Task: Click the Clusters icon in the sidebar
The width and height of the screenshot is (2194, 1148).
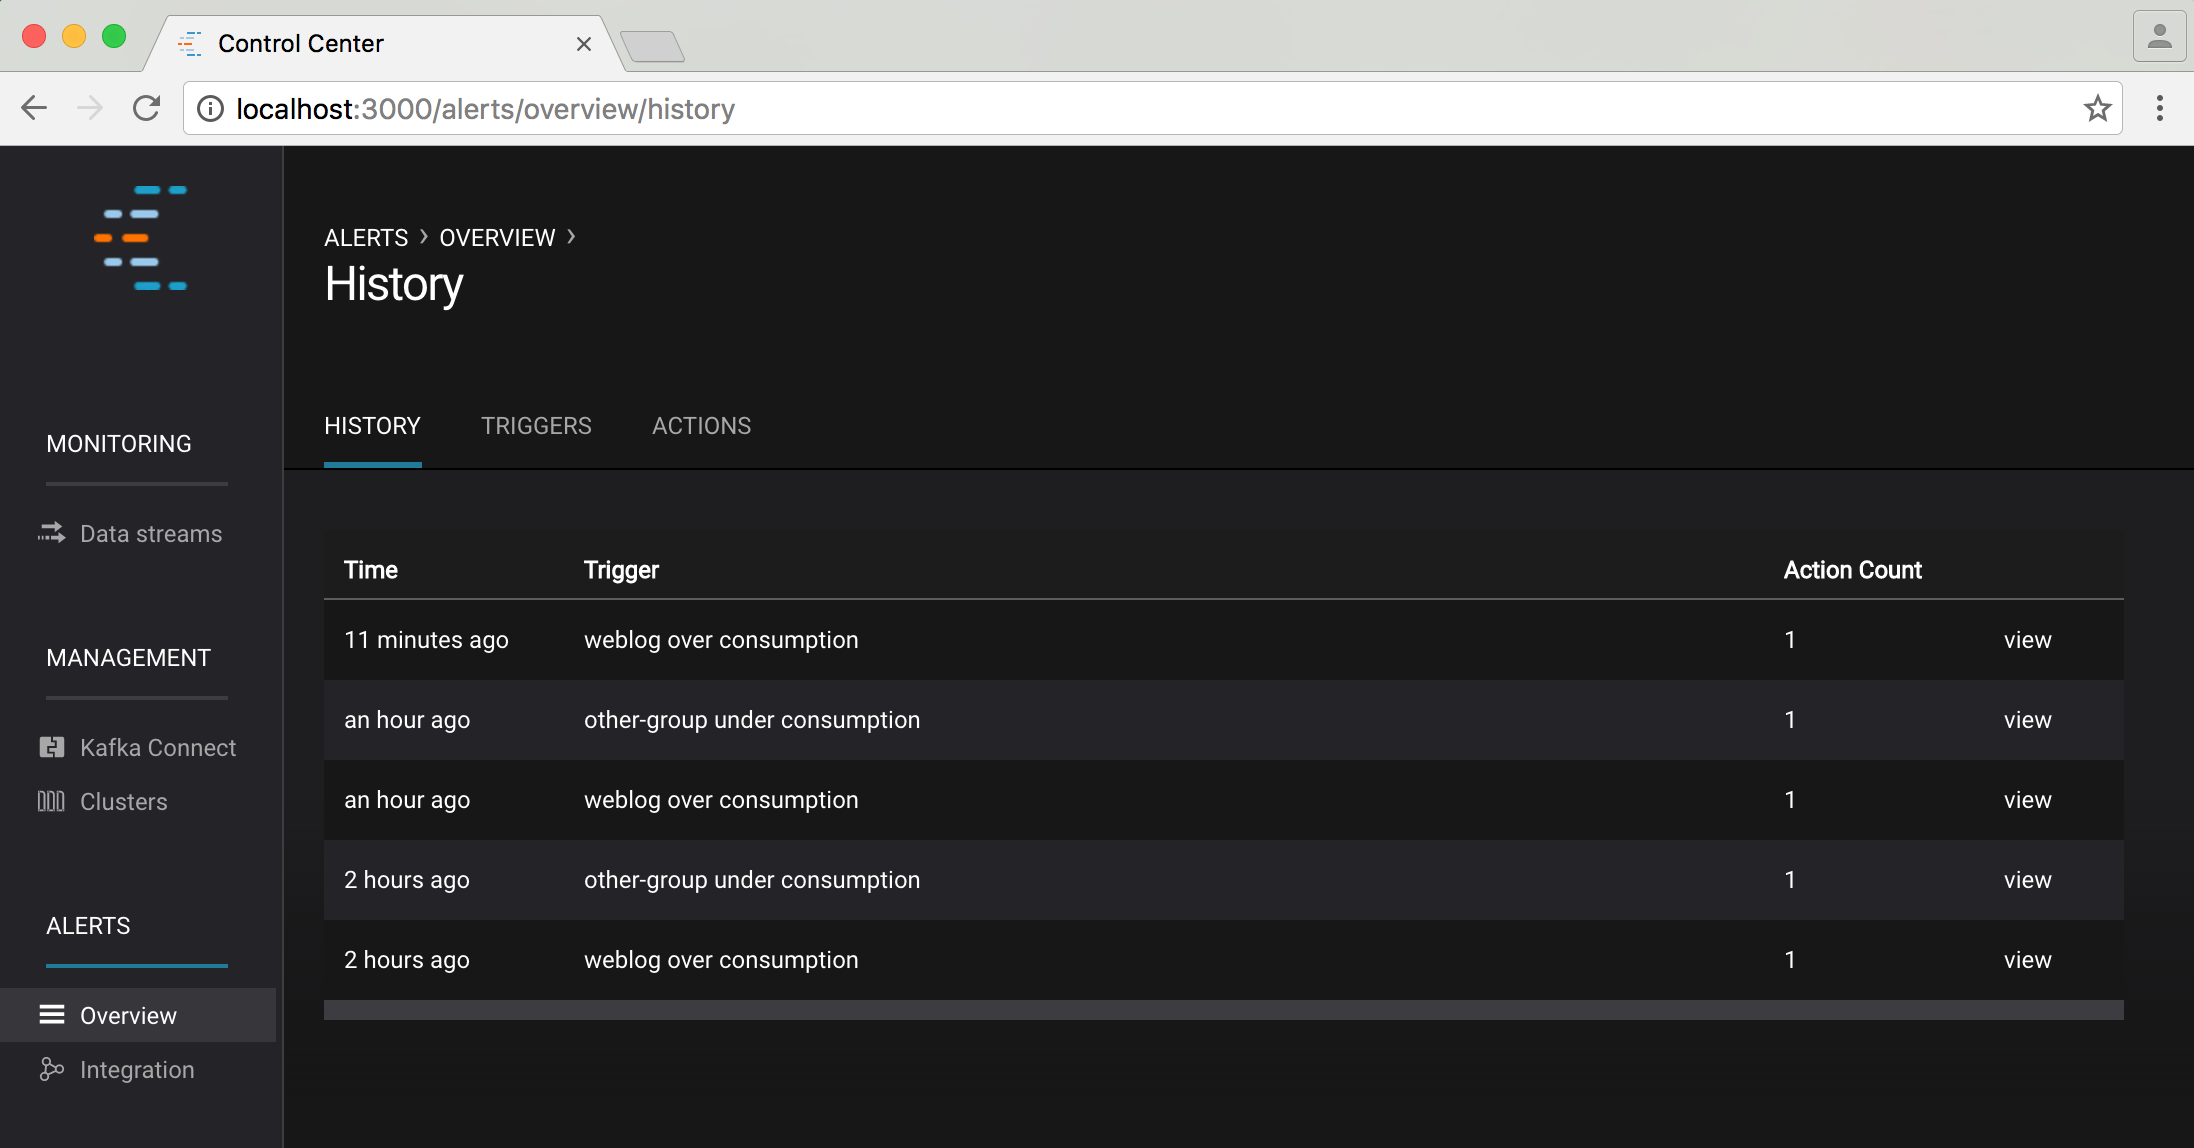Action: [x=51, y=801]
